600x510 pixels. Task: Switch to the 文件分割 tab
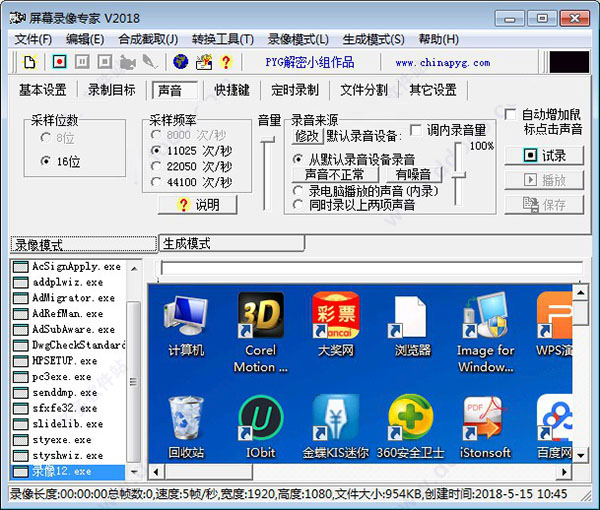tap(364, 90)
